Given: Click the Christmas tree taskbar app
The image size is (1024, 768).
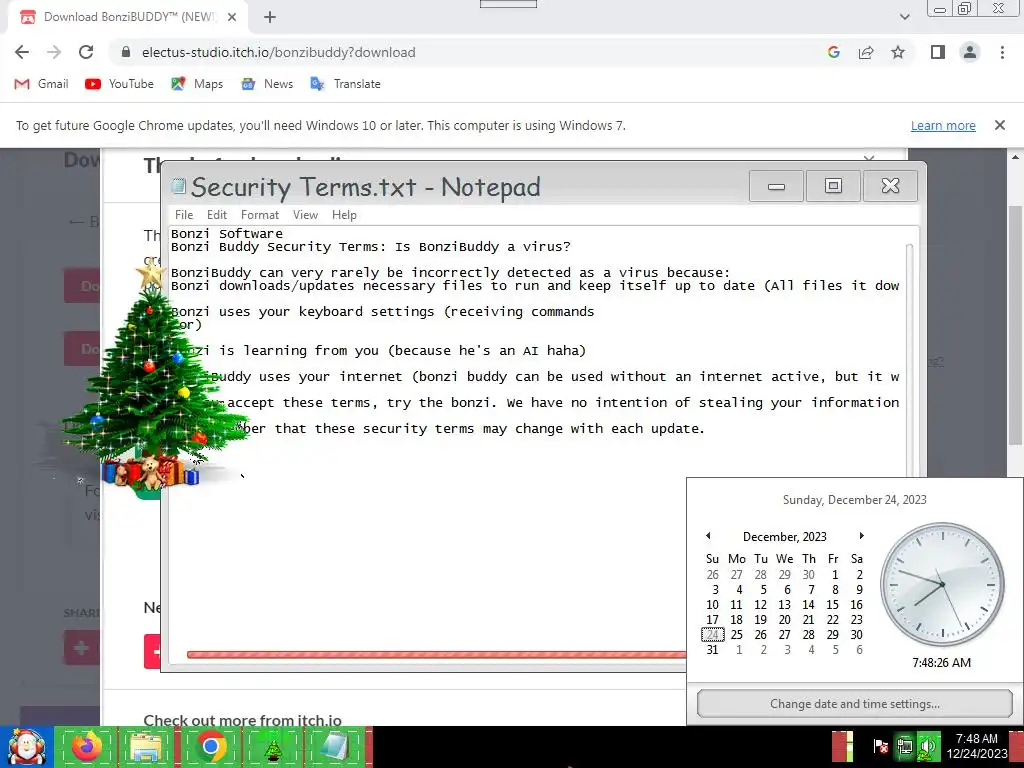Looking at the screenshot, I should click(x=273, y=746).
